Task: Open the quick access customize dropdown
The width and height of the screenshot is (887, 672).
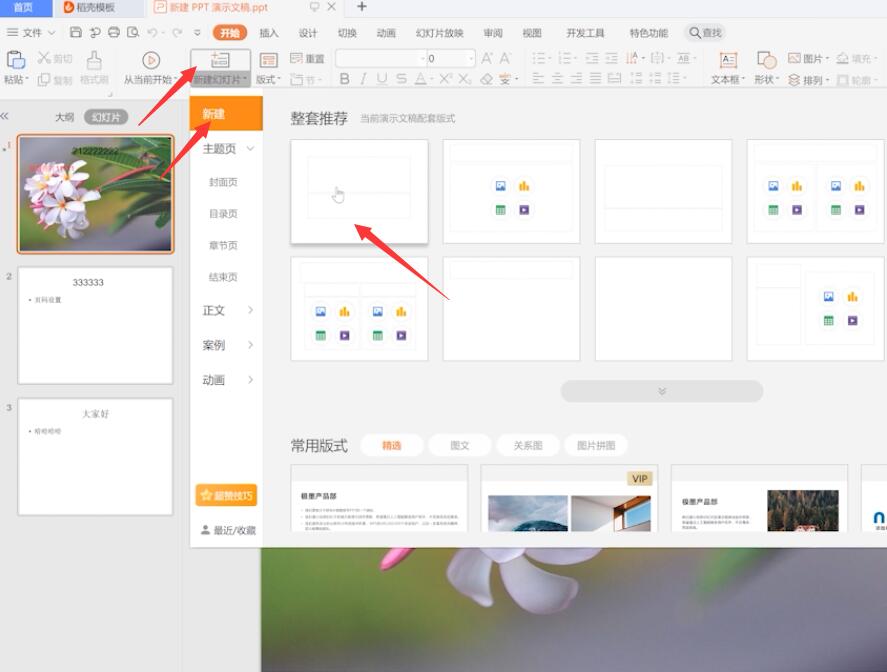Action: click(x=197, y=33)
